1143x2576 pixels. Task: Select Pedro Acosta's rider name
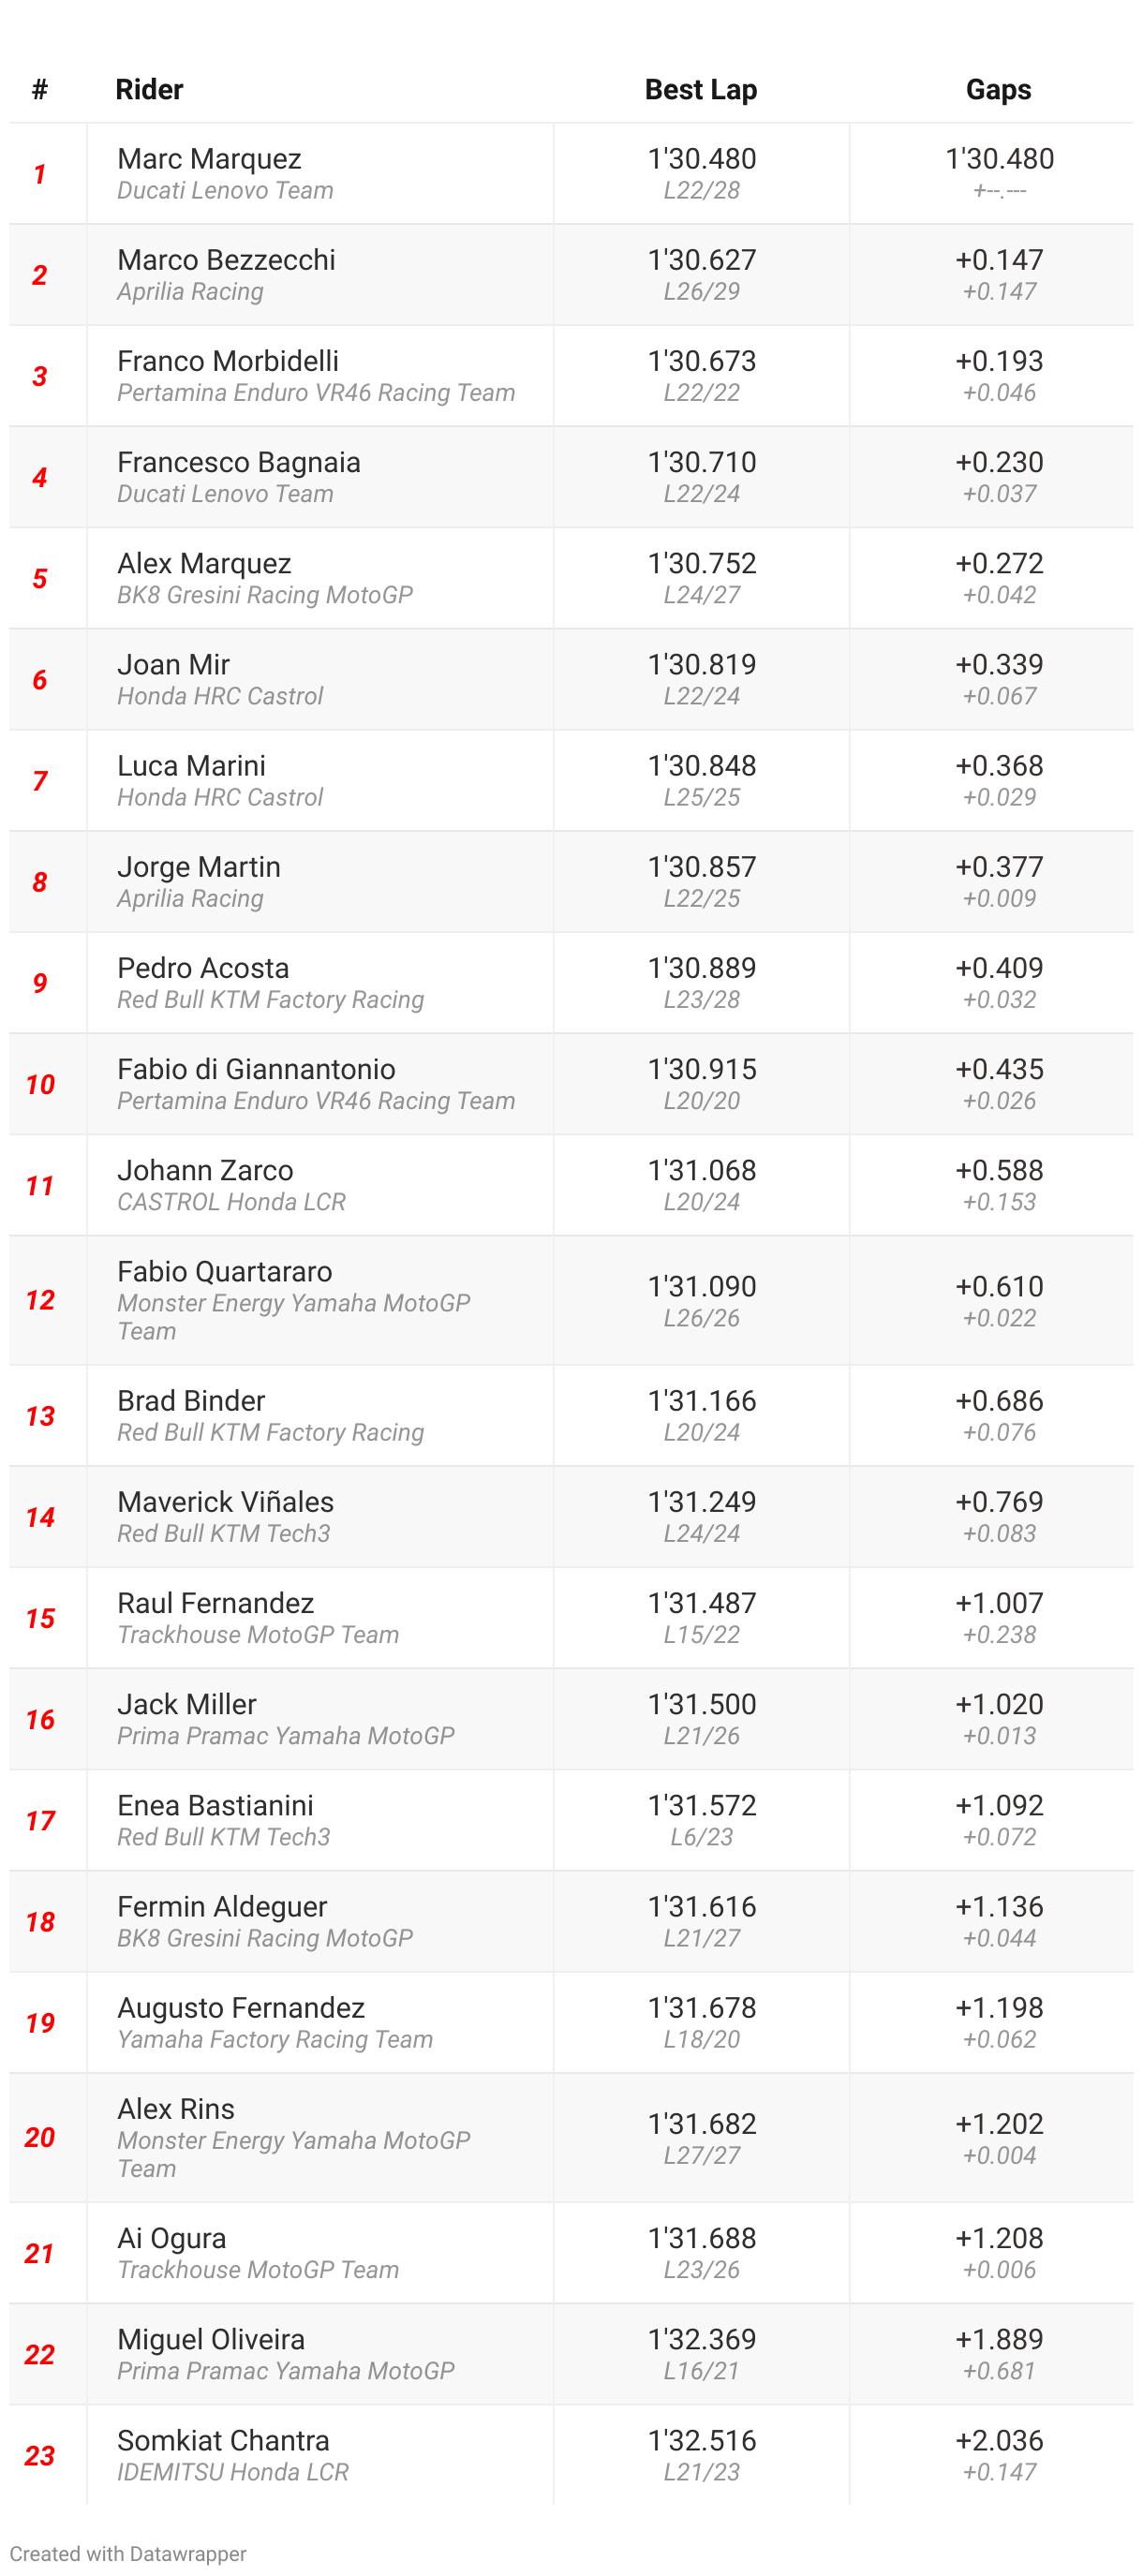click(x=203, y=968)
